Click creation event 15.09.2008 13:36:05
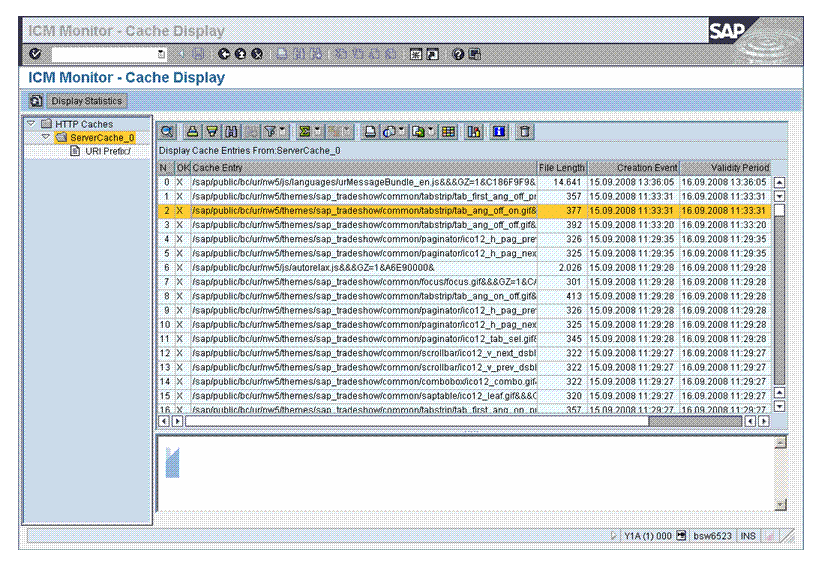Viewport: 822px width, 567px height. click(x=632, y=182)
